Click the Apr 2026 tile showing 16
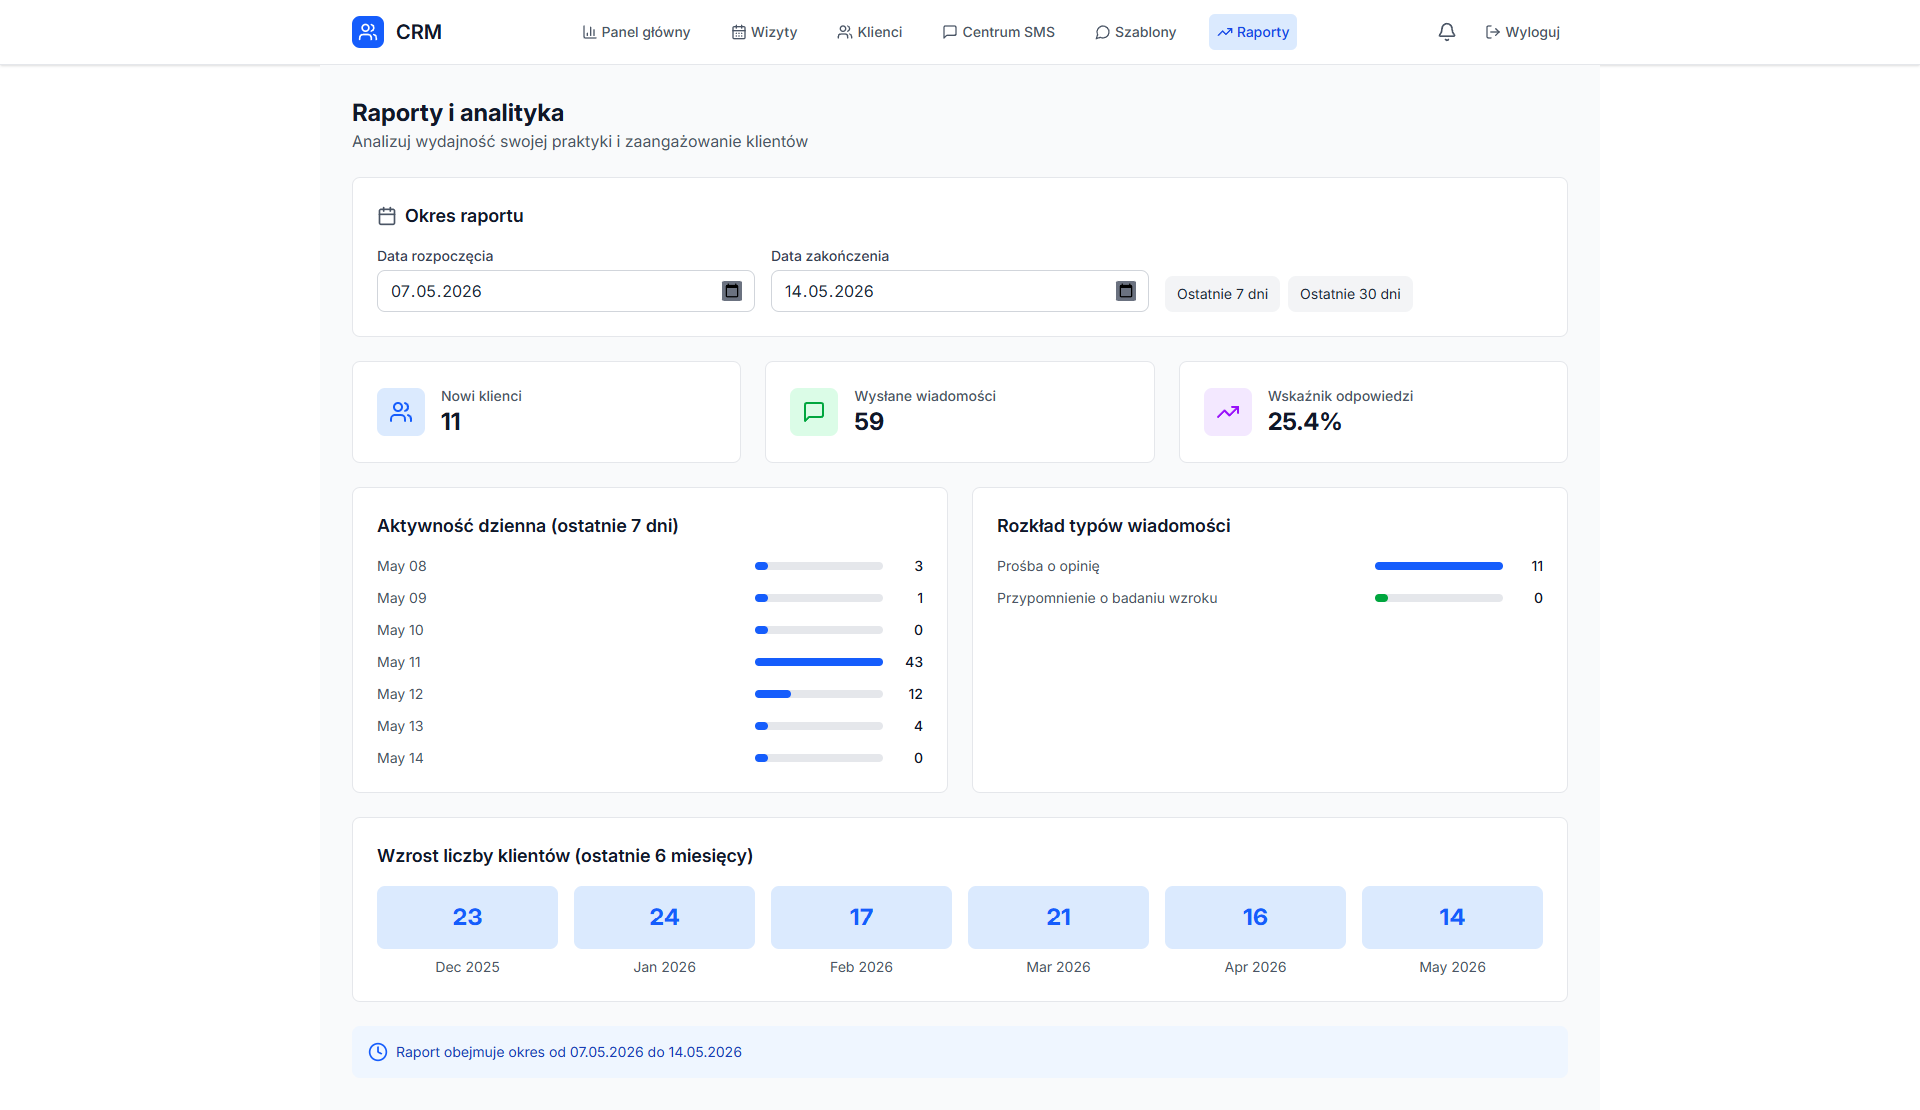The height and width of the screenshot is (1110, 1920). pyautogui.click(x=1255, y=917)
